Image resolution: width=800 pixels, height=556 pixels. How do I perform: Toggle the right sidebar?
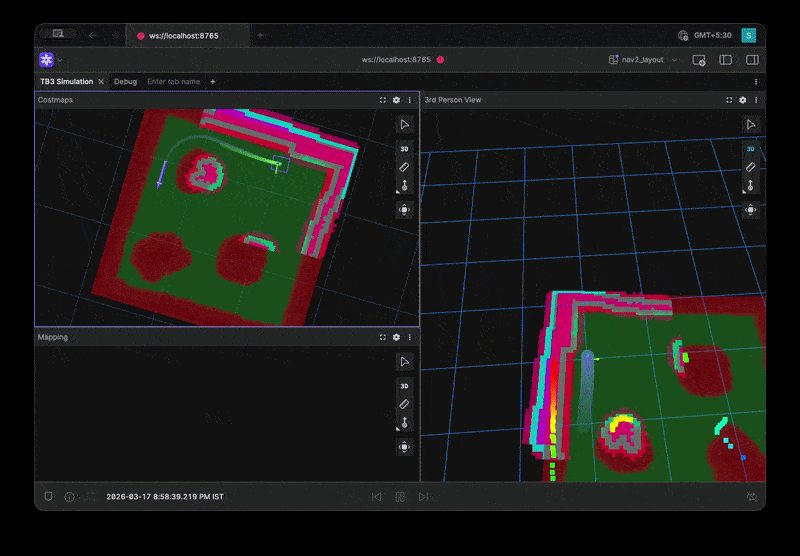(x=752, y=60)
